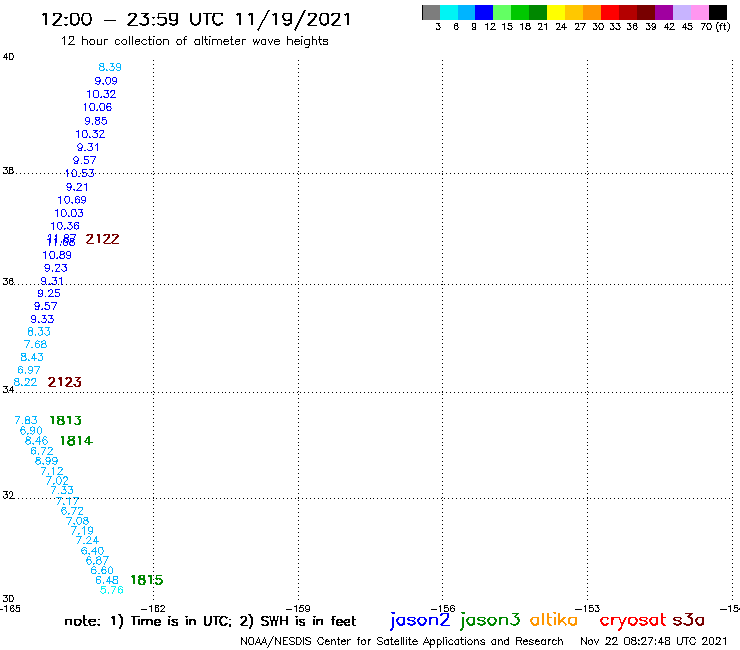Click the 8.33 wave height value

coord(39,332)
